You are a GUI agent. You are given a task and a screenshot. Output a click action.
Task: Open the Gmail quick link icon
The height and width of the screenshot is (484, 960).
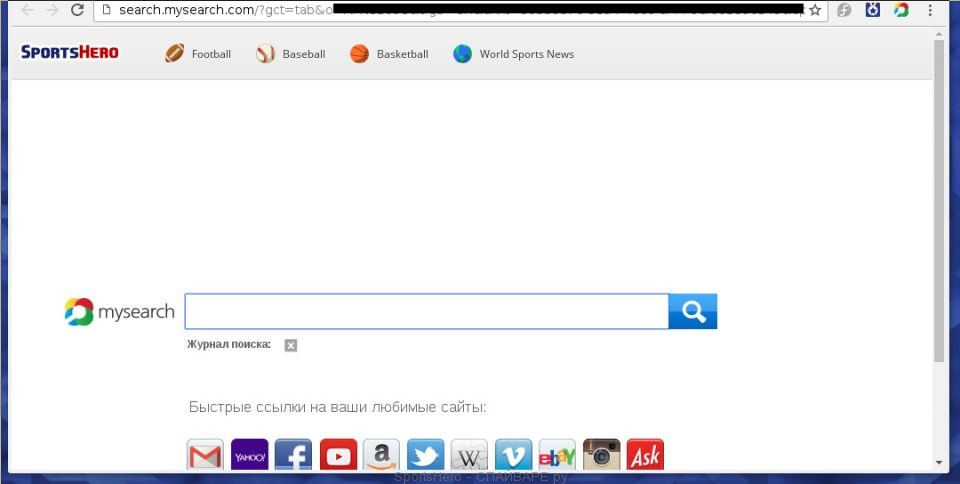pos(205,456)
